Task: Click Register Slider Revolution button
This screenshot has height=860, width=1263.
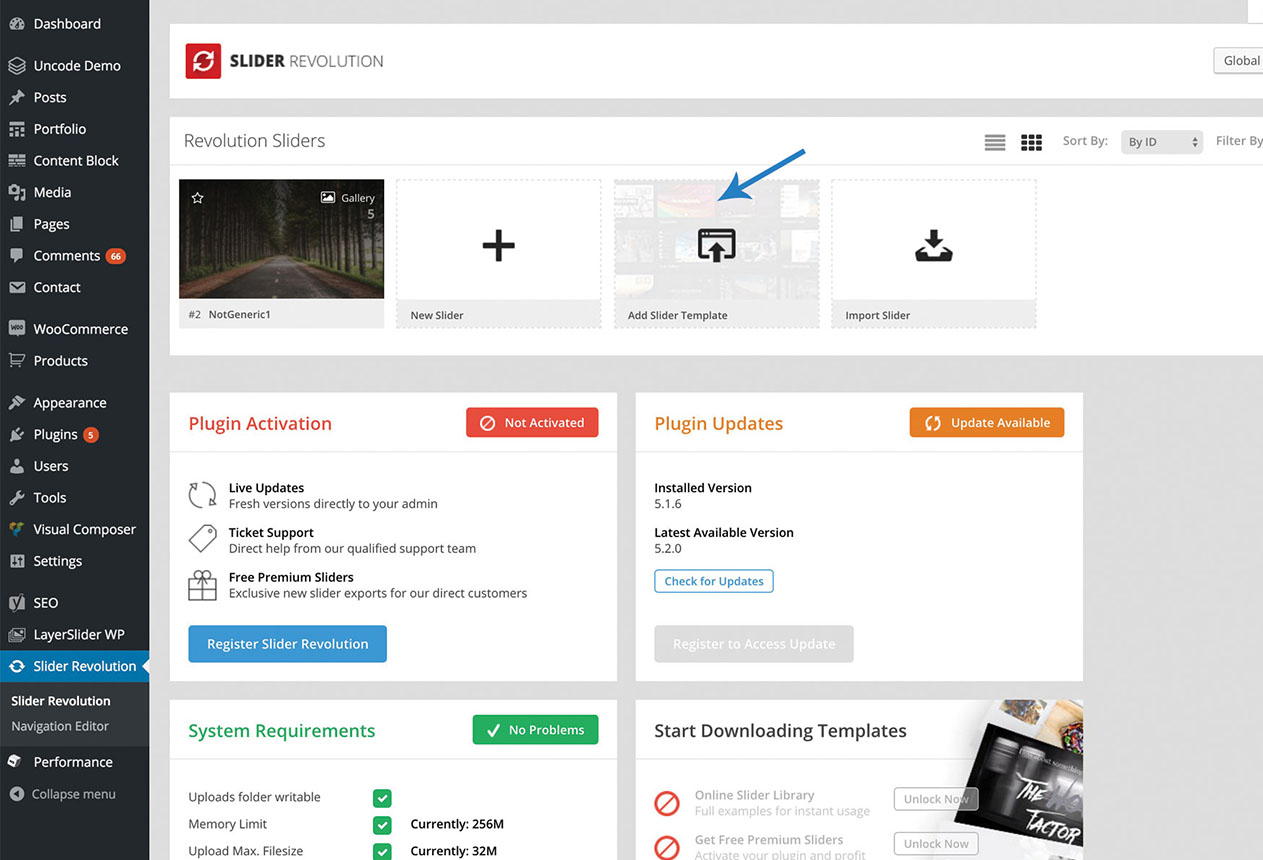Action: tap(287, 644)
